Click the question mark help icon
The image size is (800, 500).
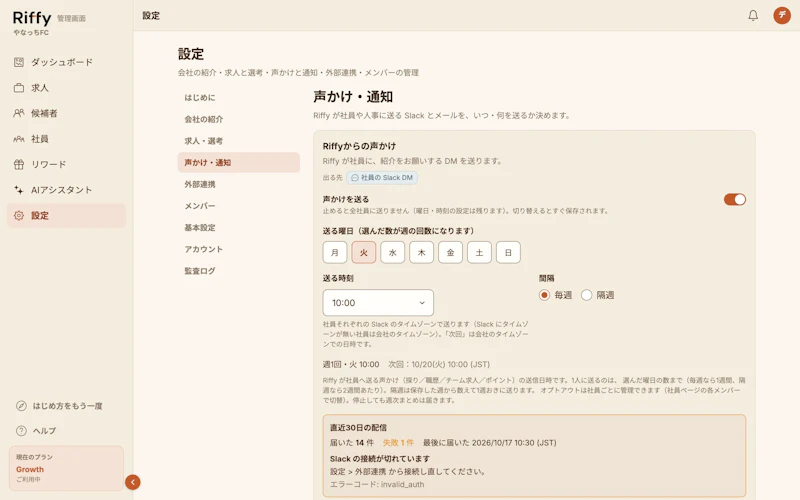(21, 431)
